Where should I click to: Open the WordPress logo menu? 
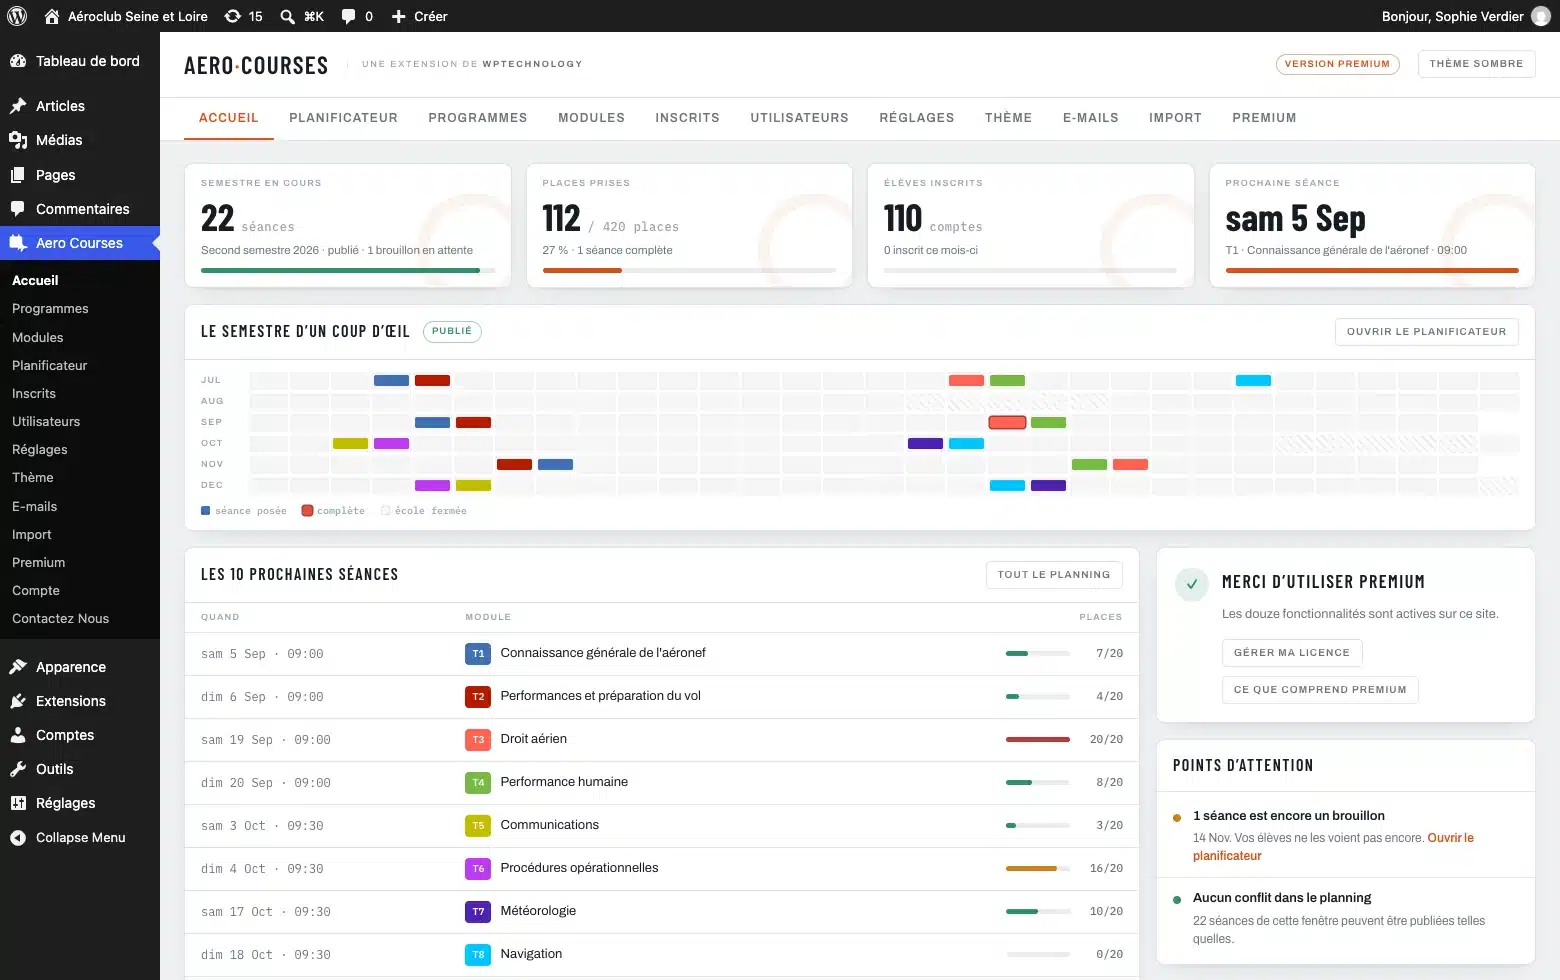(17, 16)
